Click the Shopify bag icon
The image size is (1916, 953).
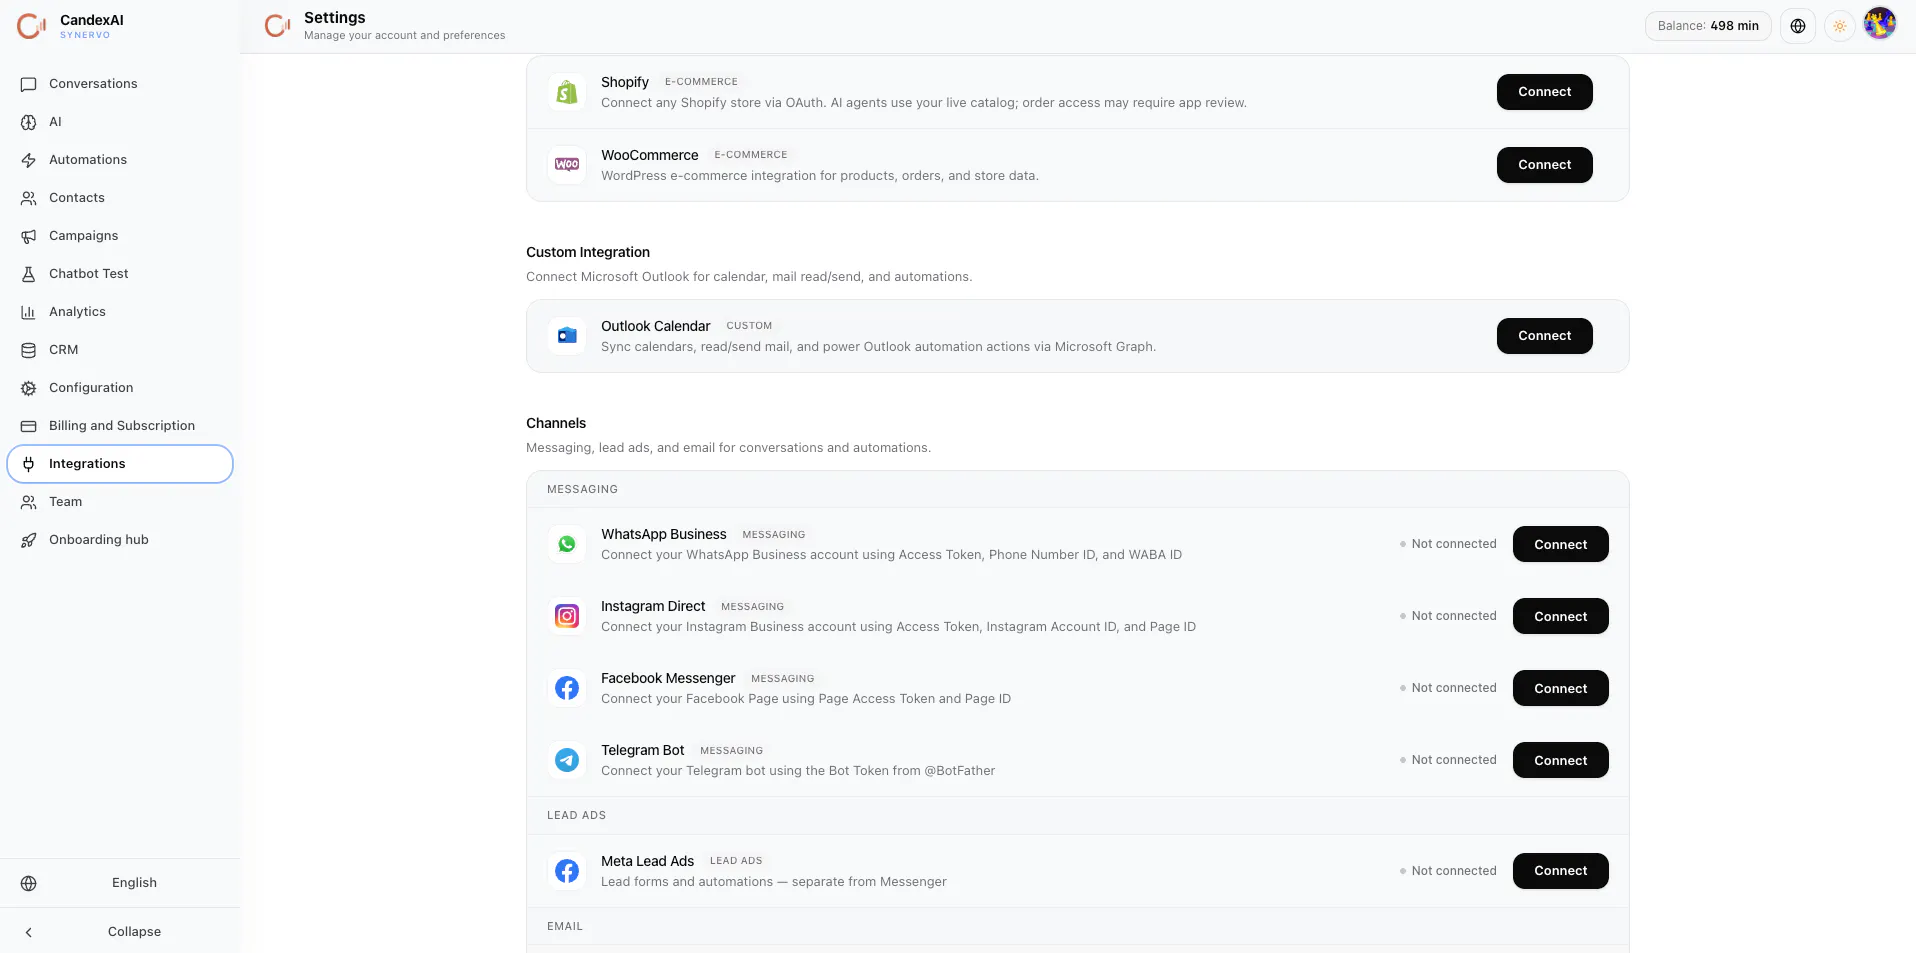tap(567, 92)
